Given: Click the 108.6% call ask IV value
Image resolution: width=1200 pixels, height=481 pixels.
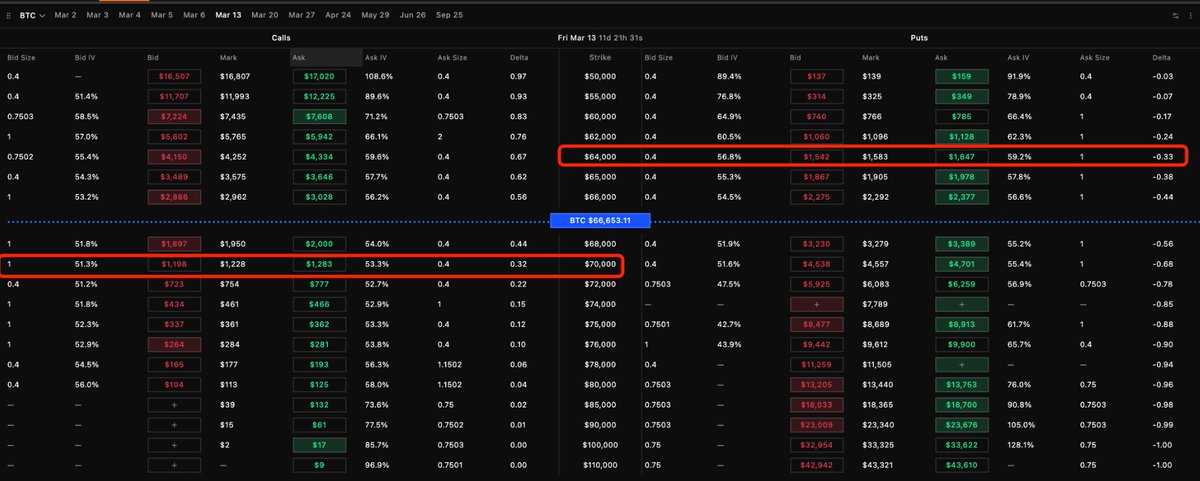Looking at the screenshot, I should pos(379,76).
